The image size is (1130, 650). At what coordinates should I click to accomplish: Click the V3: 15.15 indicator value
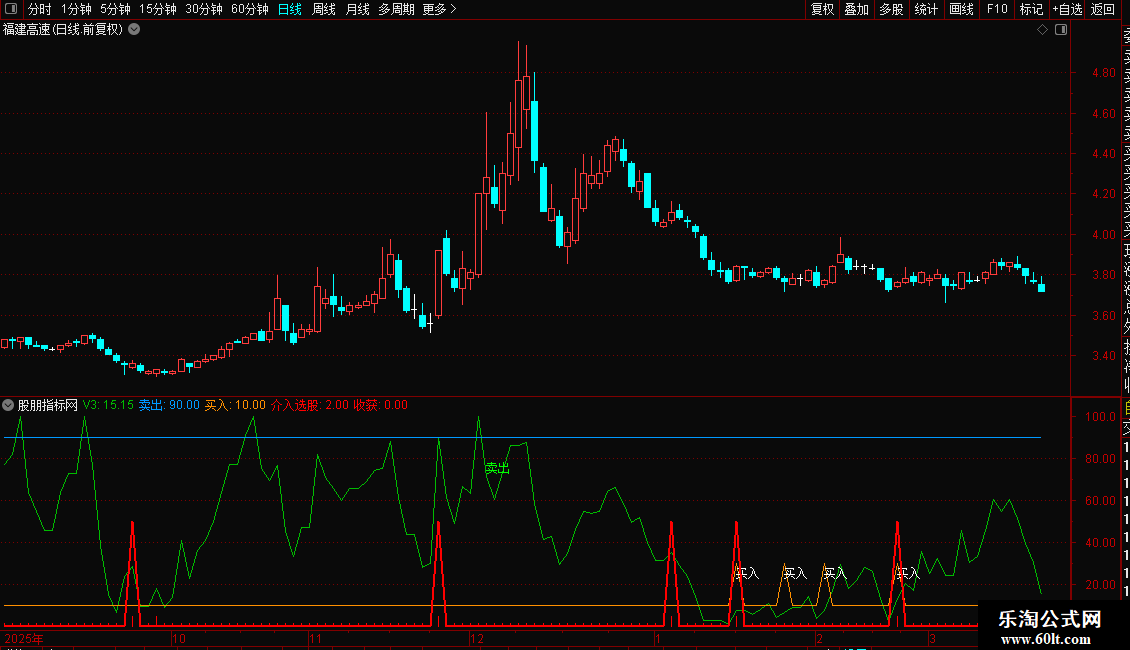[108, 405]
